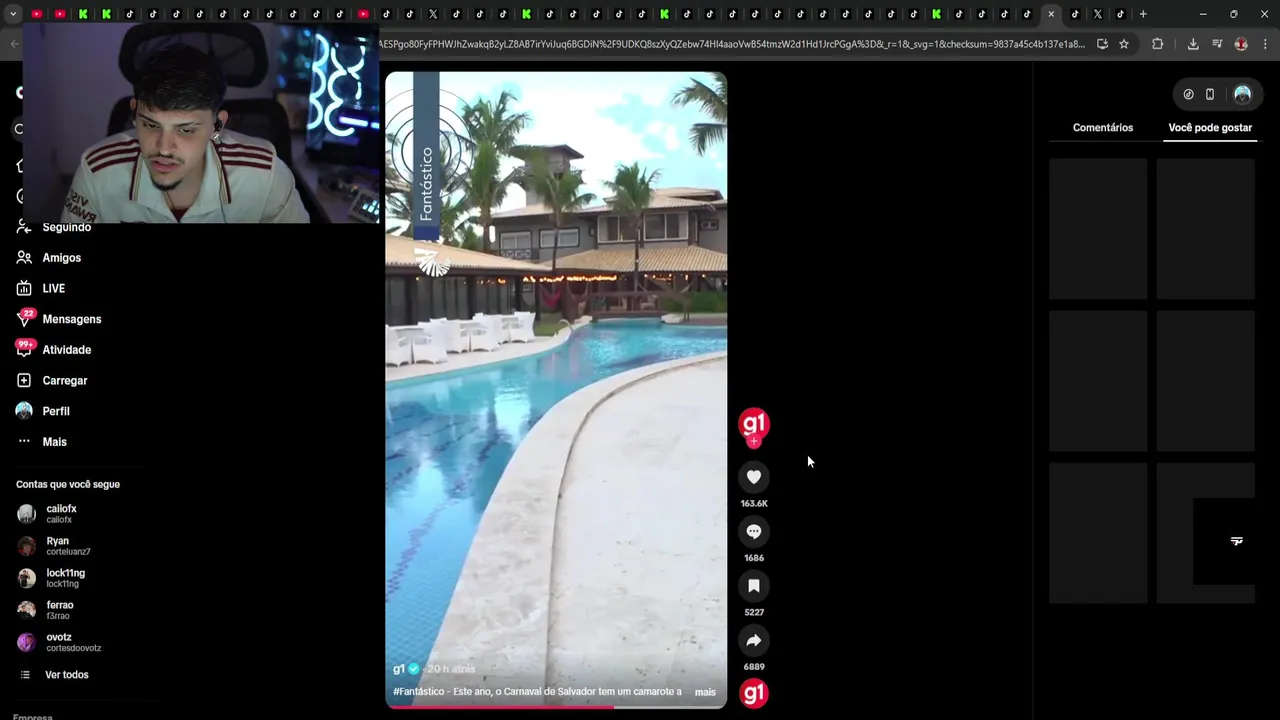
Task: Follow g1 using the red plus badge
Action: click(x=754, y=442)
